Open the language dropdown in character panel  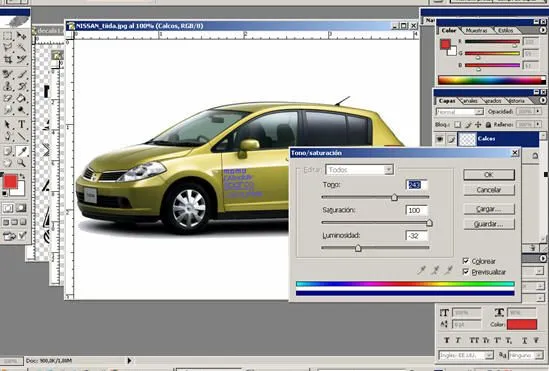(x=466, y=355)
